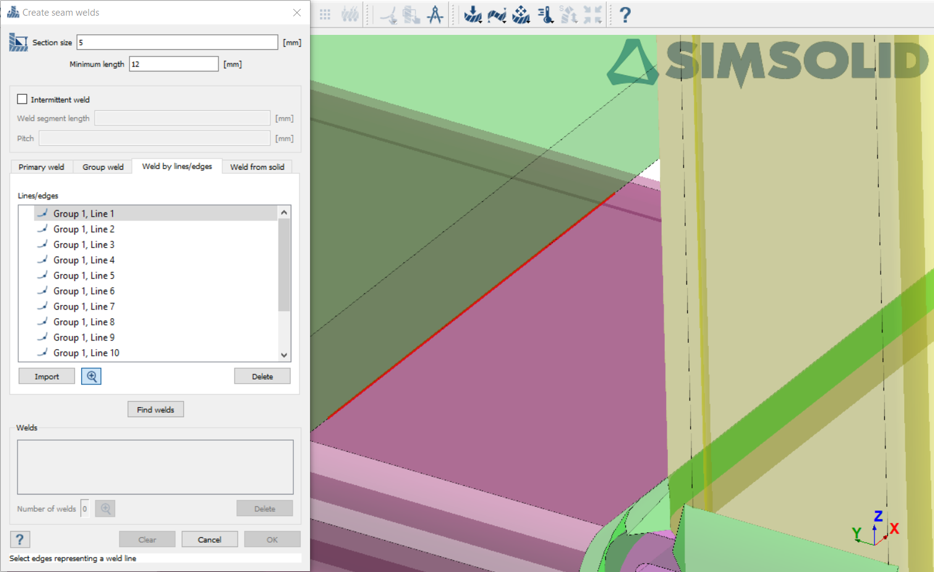Click the Import button
The width and height of the screenshot is (934, 572).
47,377
